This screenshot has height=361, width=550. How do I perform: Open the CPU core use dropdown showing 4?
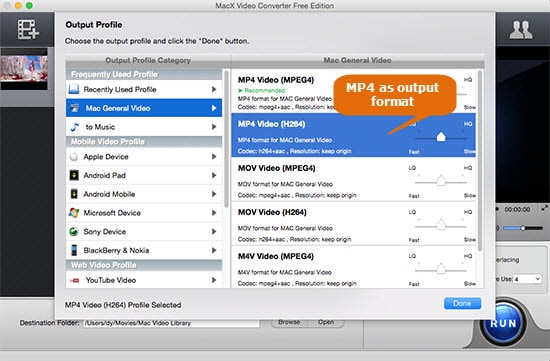[x=528, y=279]
